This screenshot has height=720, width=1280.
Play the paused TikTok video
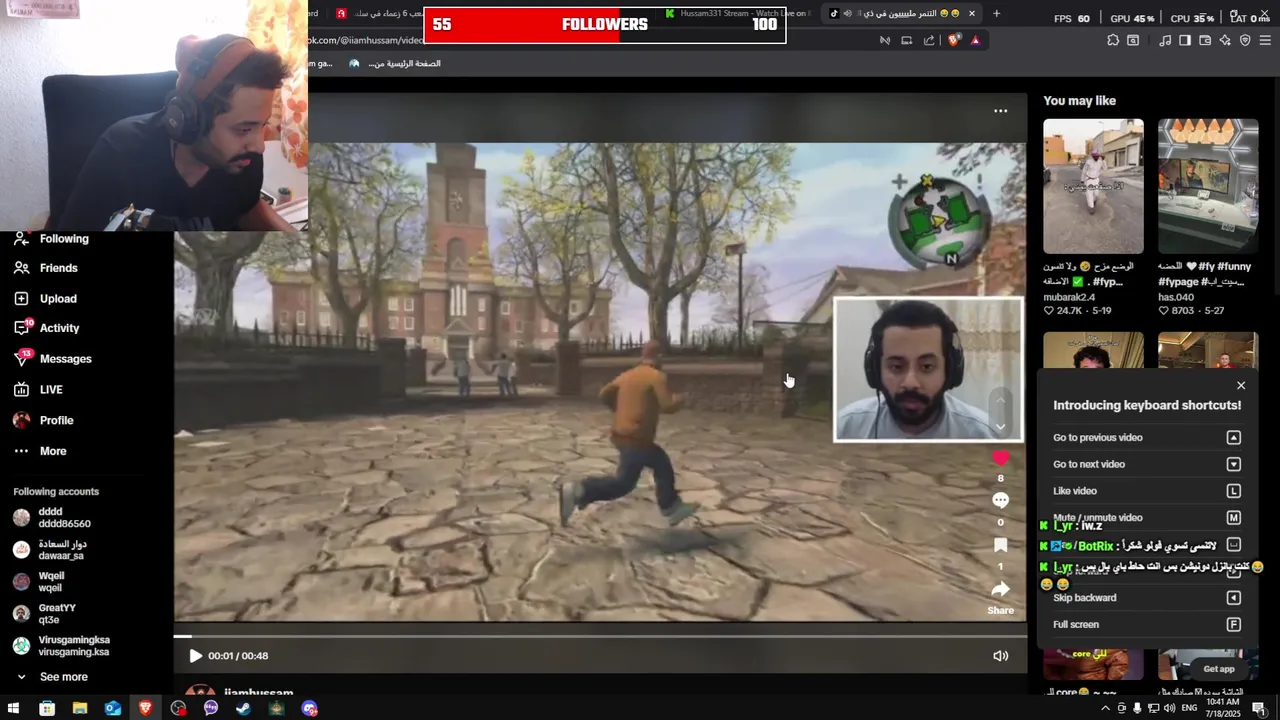pyautogui.click(x=195, y=656)
